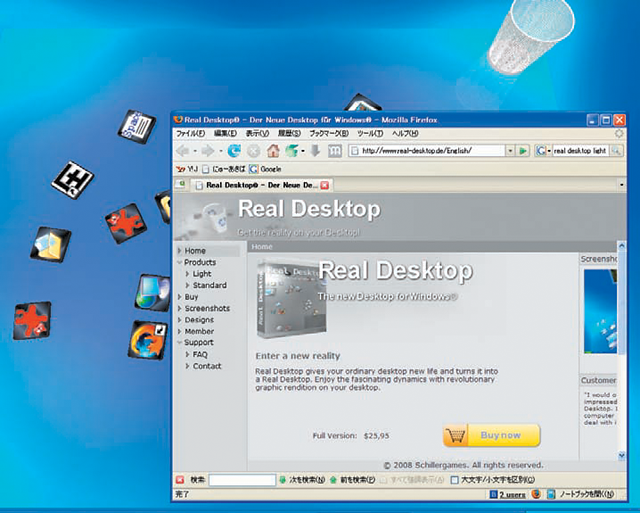
Task: Click the yellow Buy now button
Action: (x=491, y=435)
